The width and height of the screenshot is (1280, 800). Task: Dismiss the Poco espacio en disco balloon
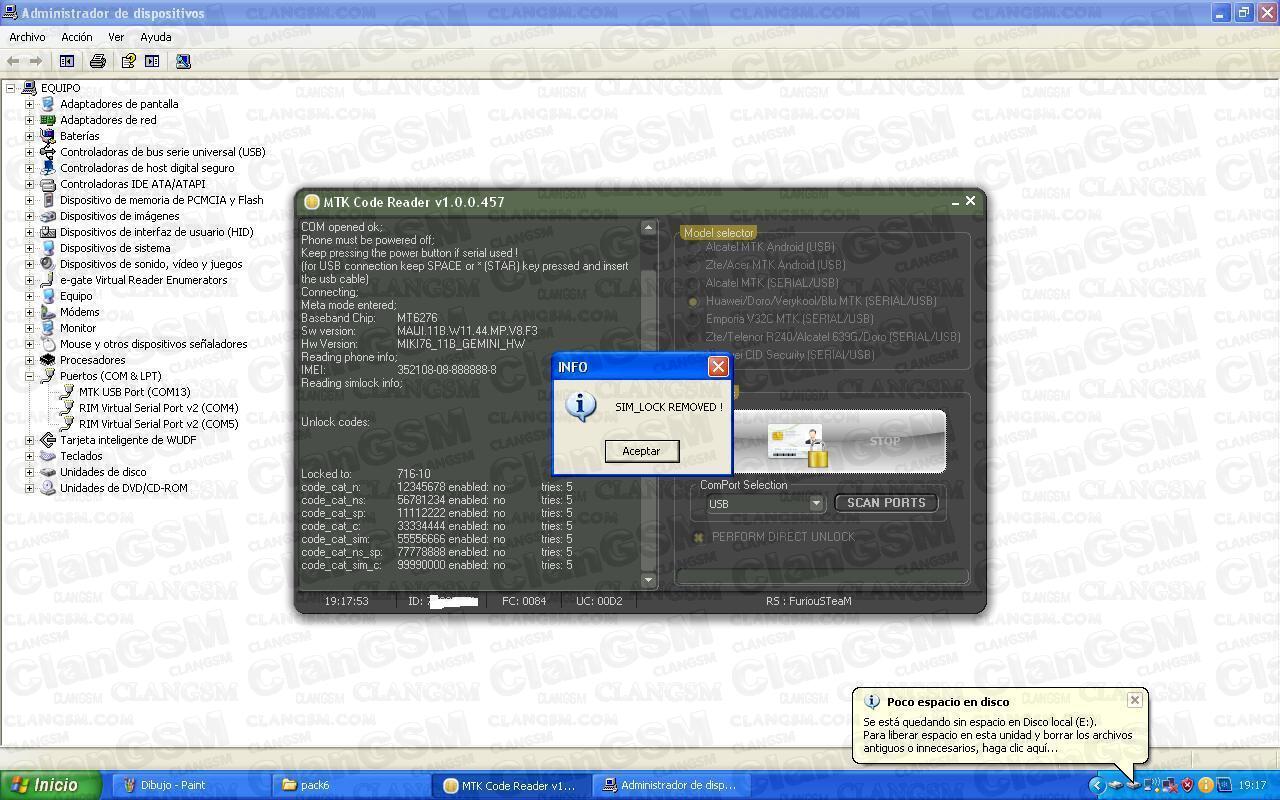(x=1135, y=700)
